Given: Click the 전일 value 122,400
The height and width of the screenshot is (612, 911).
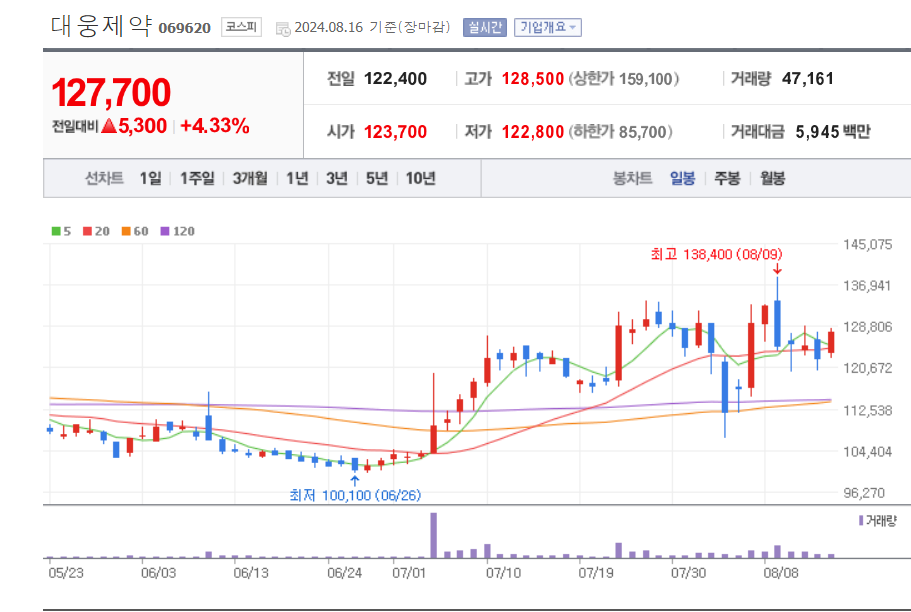Looking at the screenshot, I should tap(395, 78).
